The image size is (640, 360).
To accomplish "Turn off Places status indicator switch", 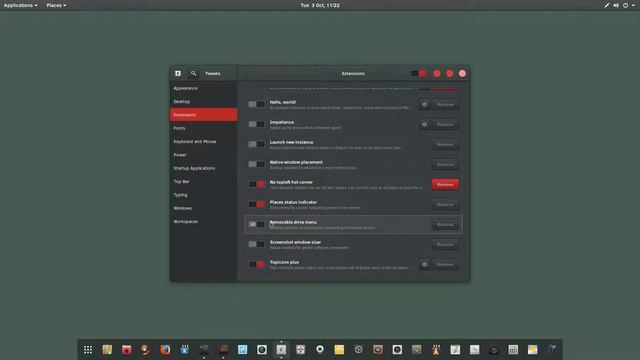I will [x=257, y=204].
